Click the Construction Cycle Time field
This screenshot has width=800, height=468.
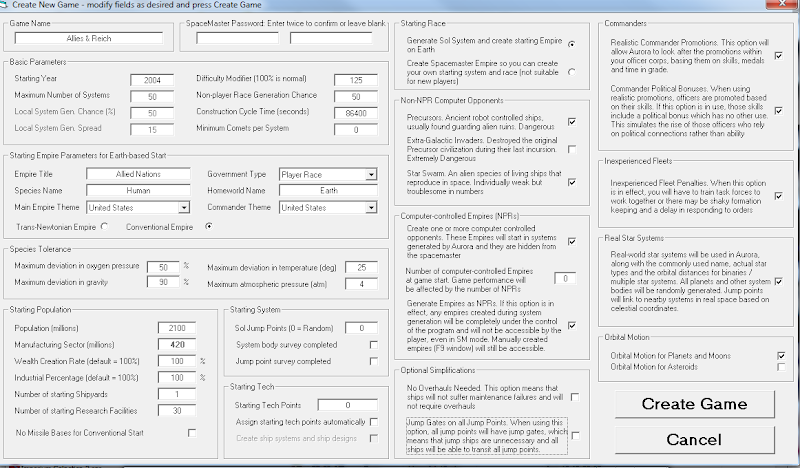[x=356, y=113]
